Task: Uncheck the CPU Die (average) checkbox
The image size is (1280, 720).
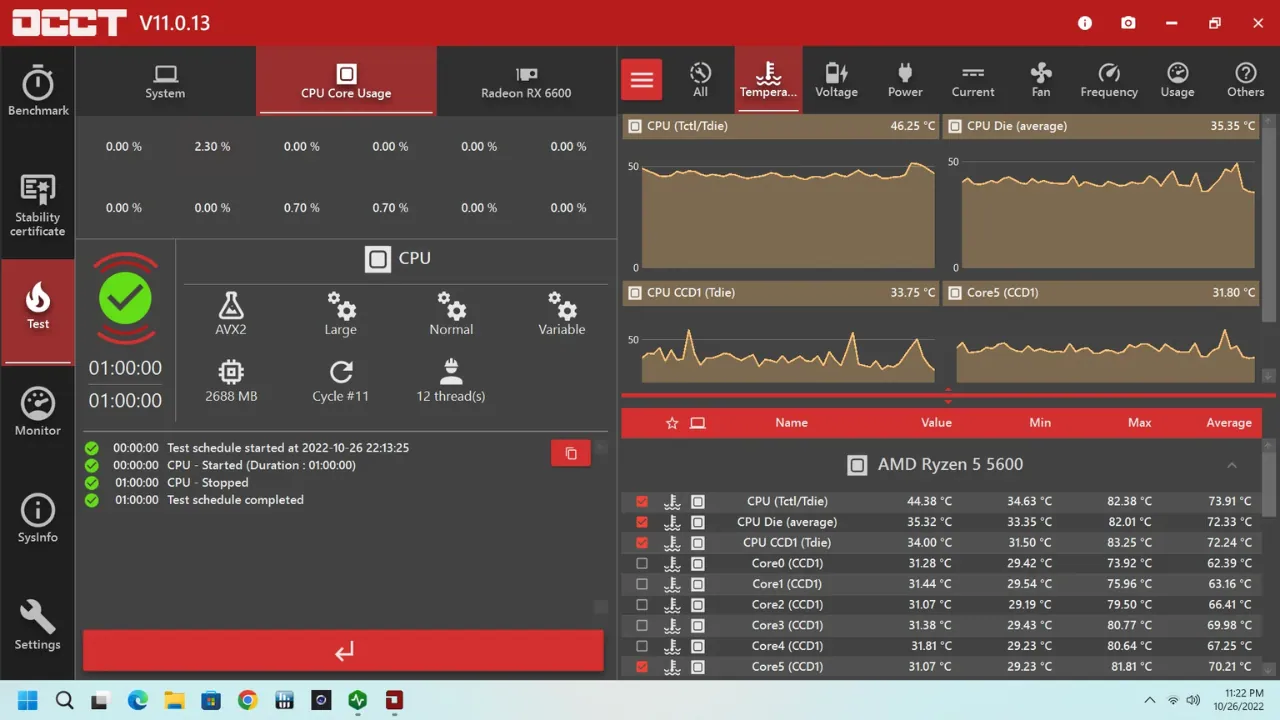Action: (x=642, y=522)
